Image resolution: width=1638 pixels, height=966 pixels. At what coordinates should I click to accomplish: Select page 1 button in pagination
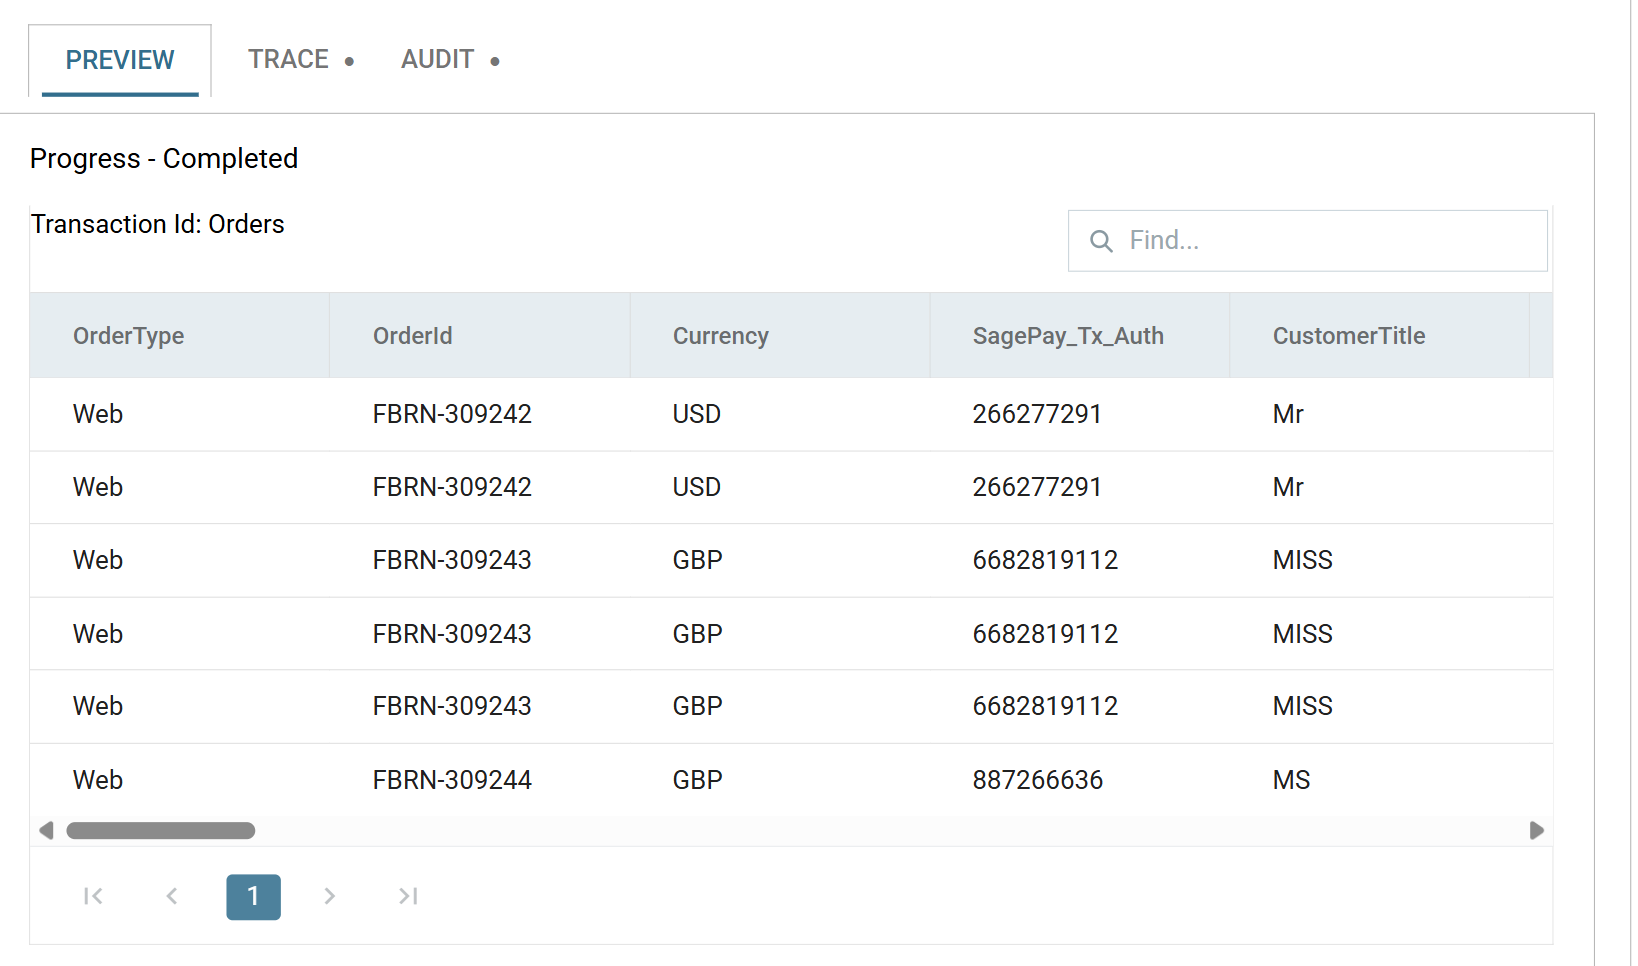coord(254,897)
